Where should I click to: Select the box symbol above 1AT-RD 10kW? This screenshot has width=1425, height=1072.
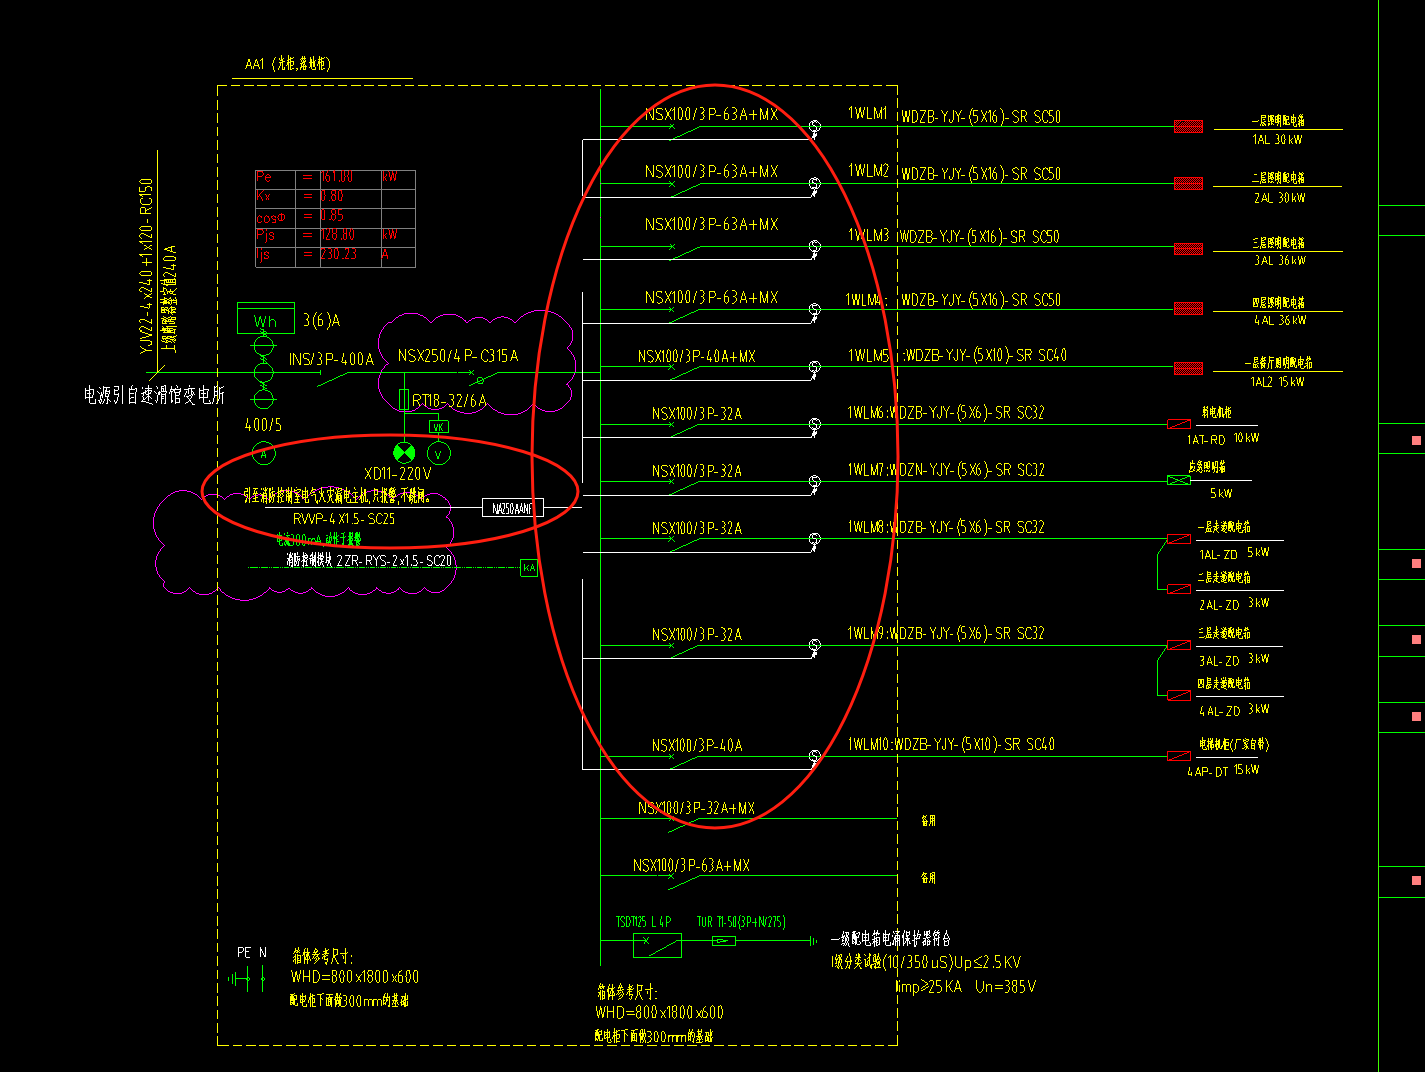coord(1179,424)
